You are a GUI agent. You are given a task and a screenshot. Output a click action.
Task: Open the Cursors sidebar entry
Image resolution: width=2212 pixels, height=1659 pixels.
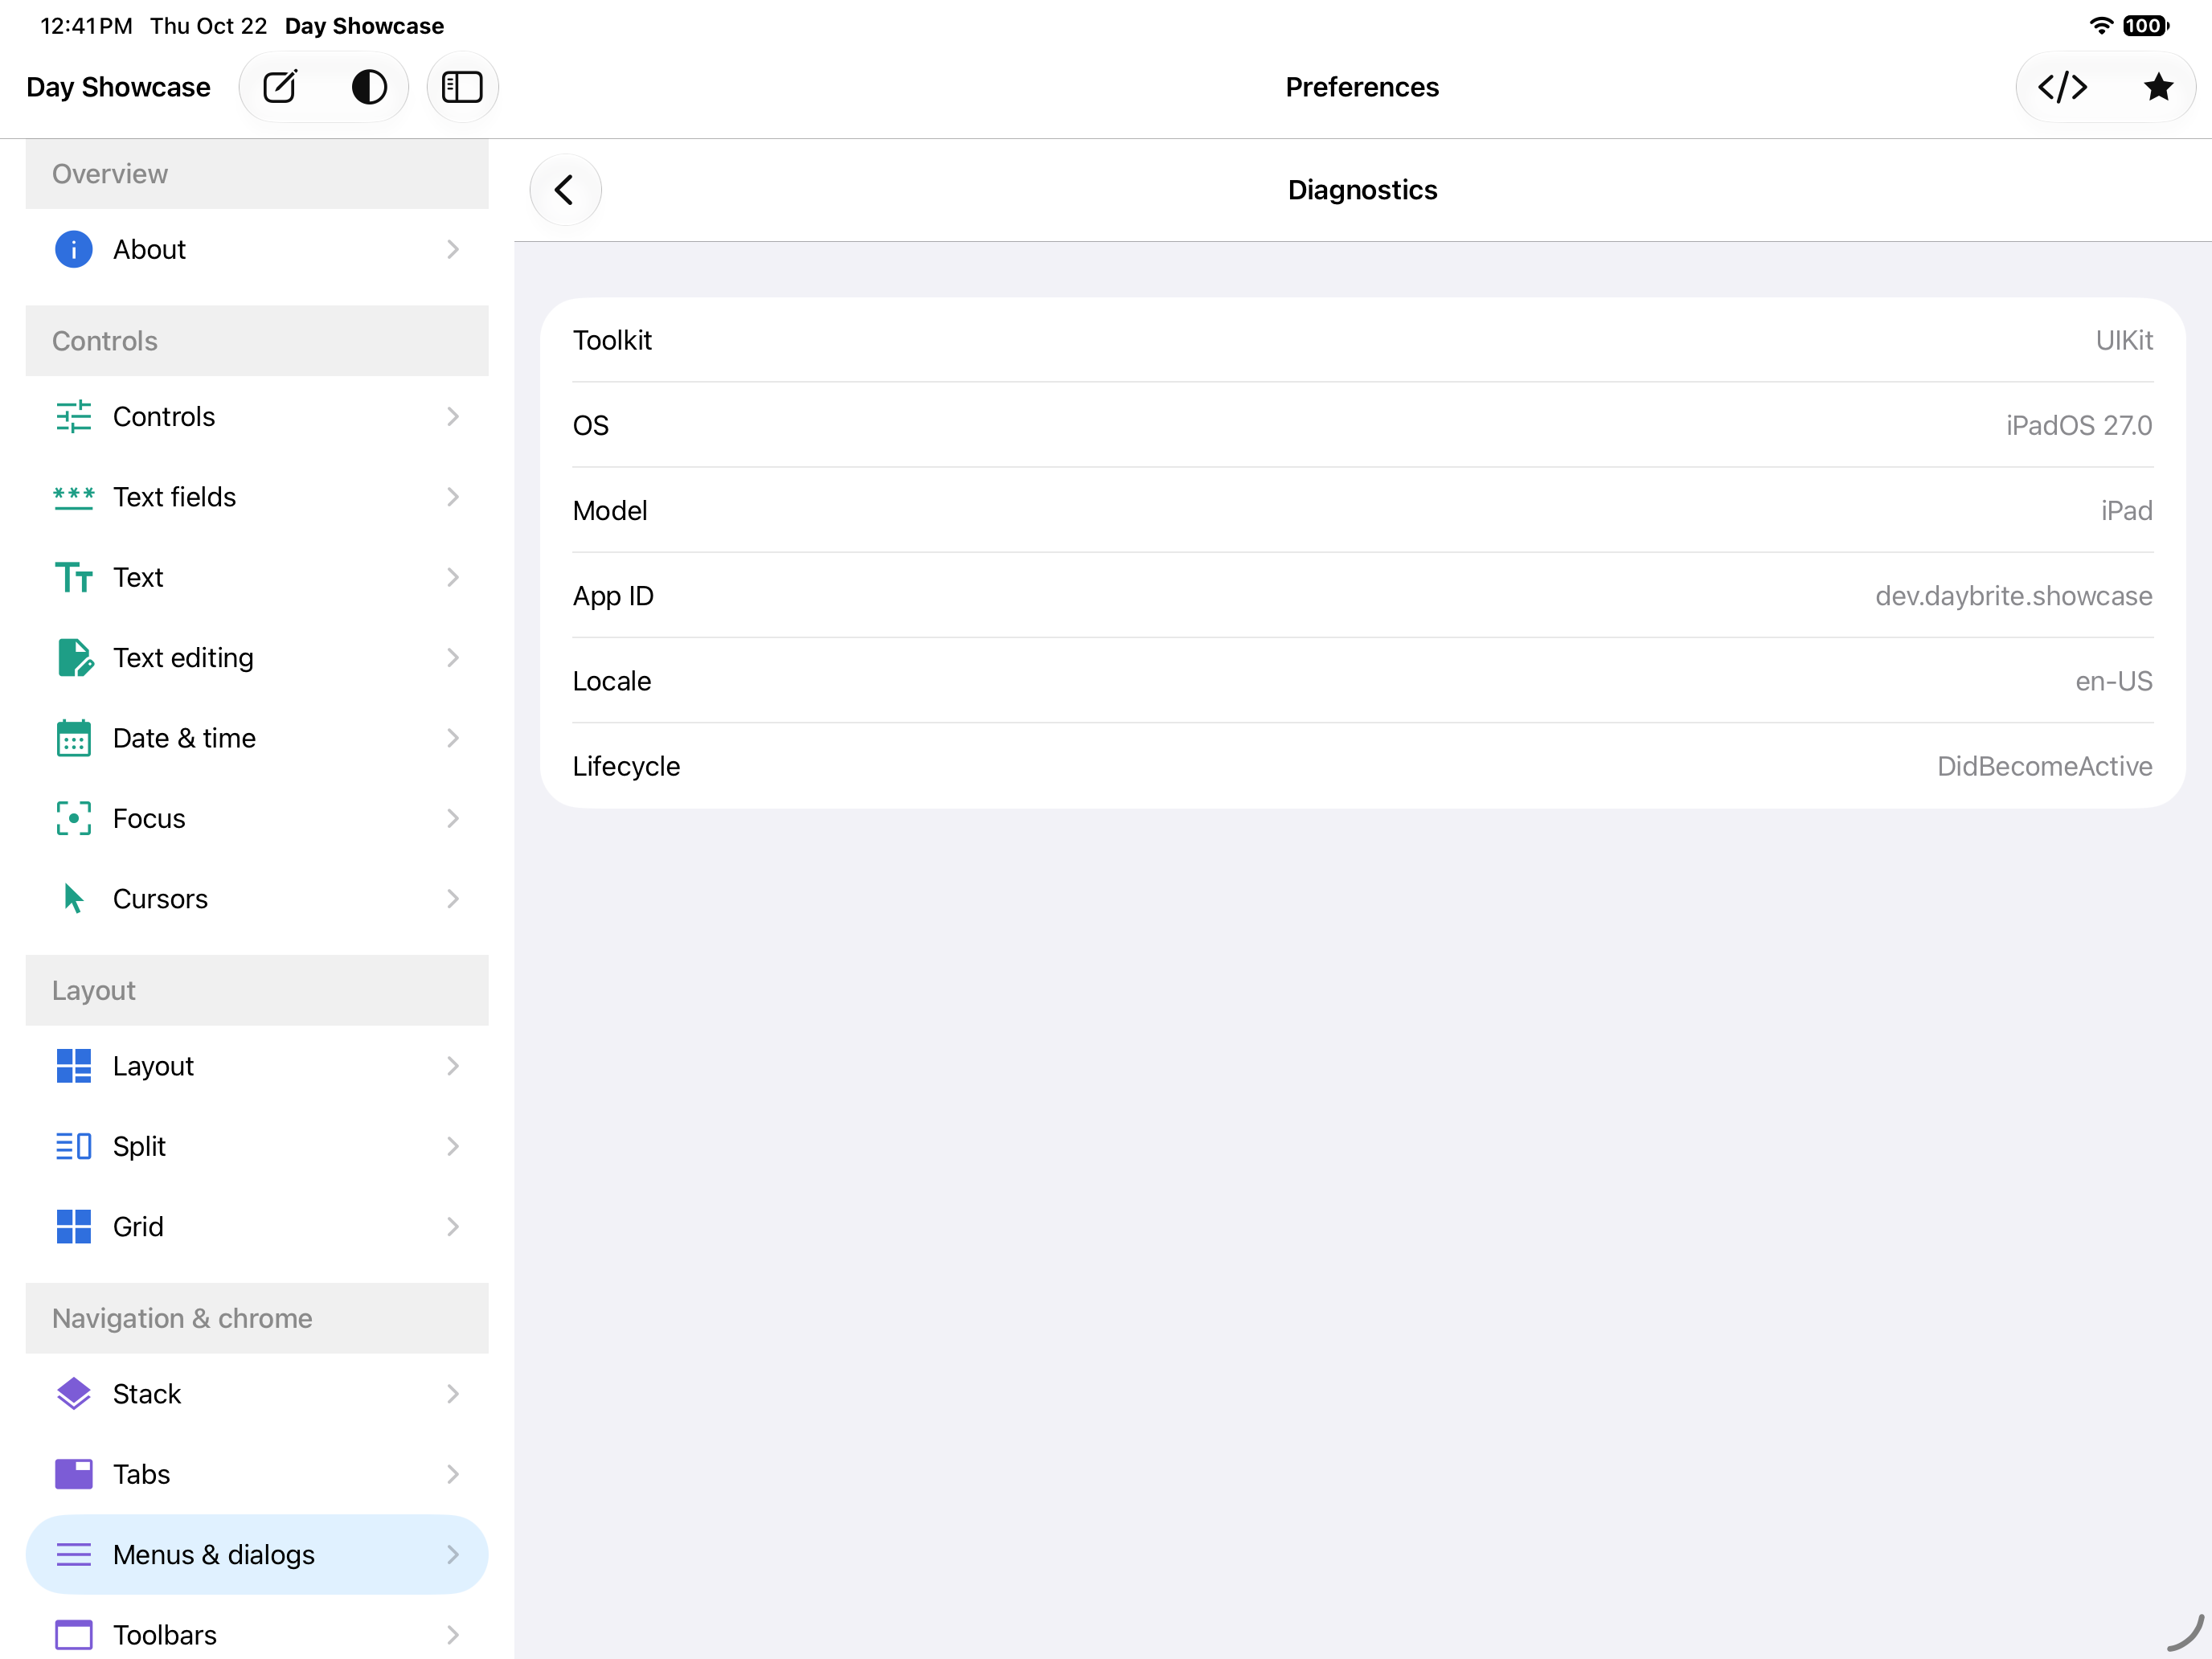(x=257, y=899)
